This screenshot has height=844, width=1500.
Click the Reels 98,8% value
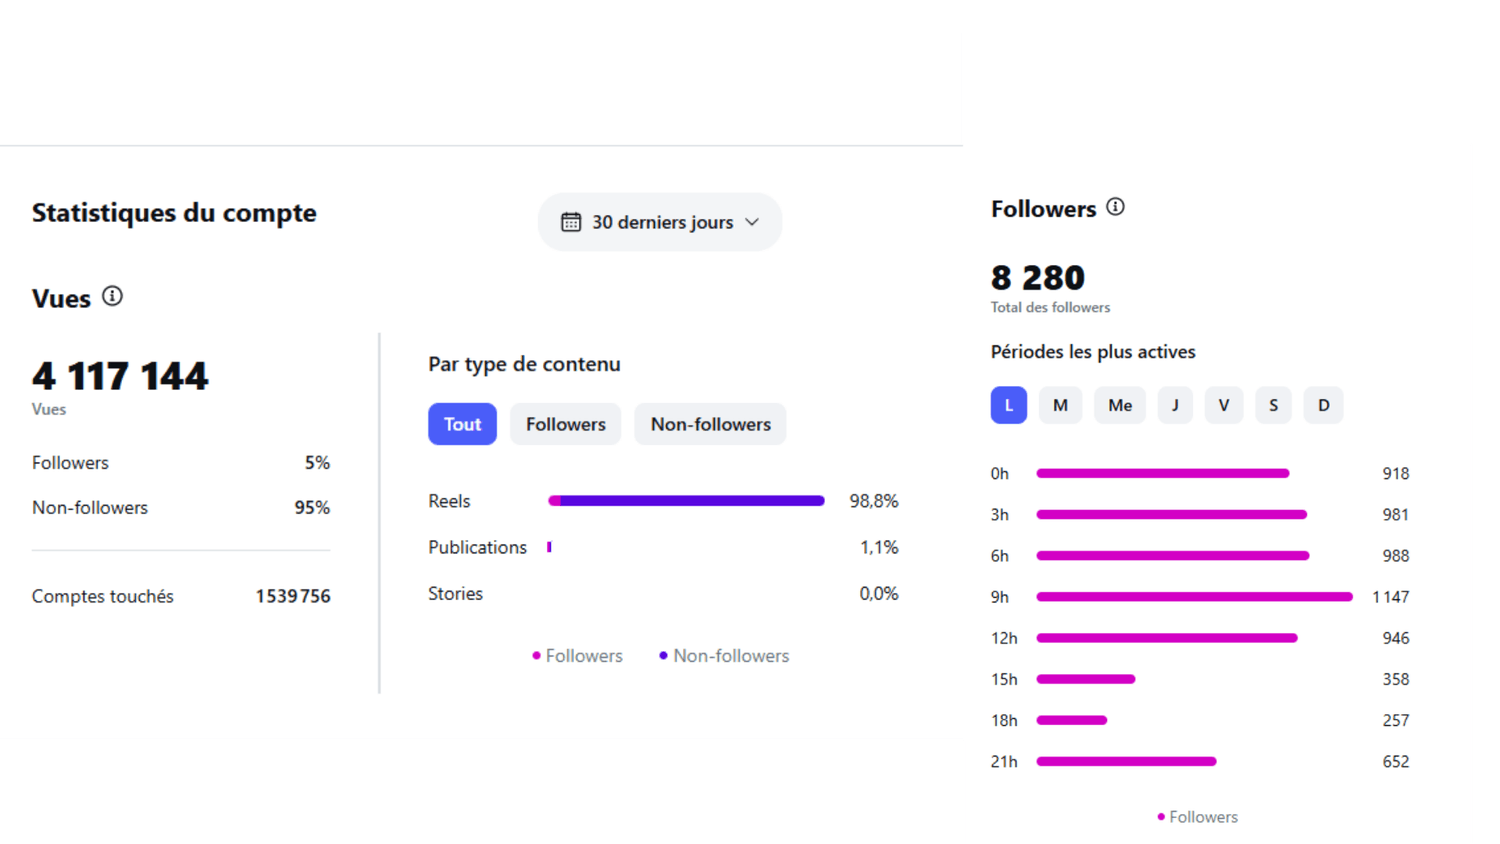[874, 501]
